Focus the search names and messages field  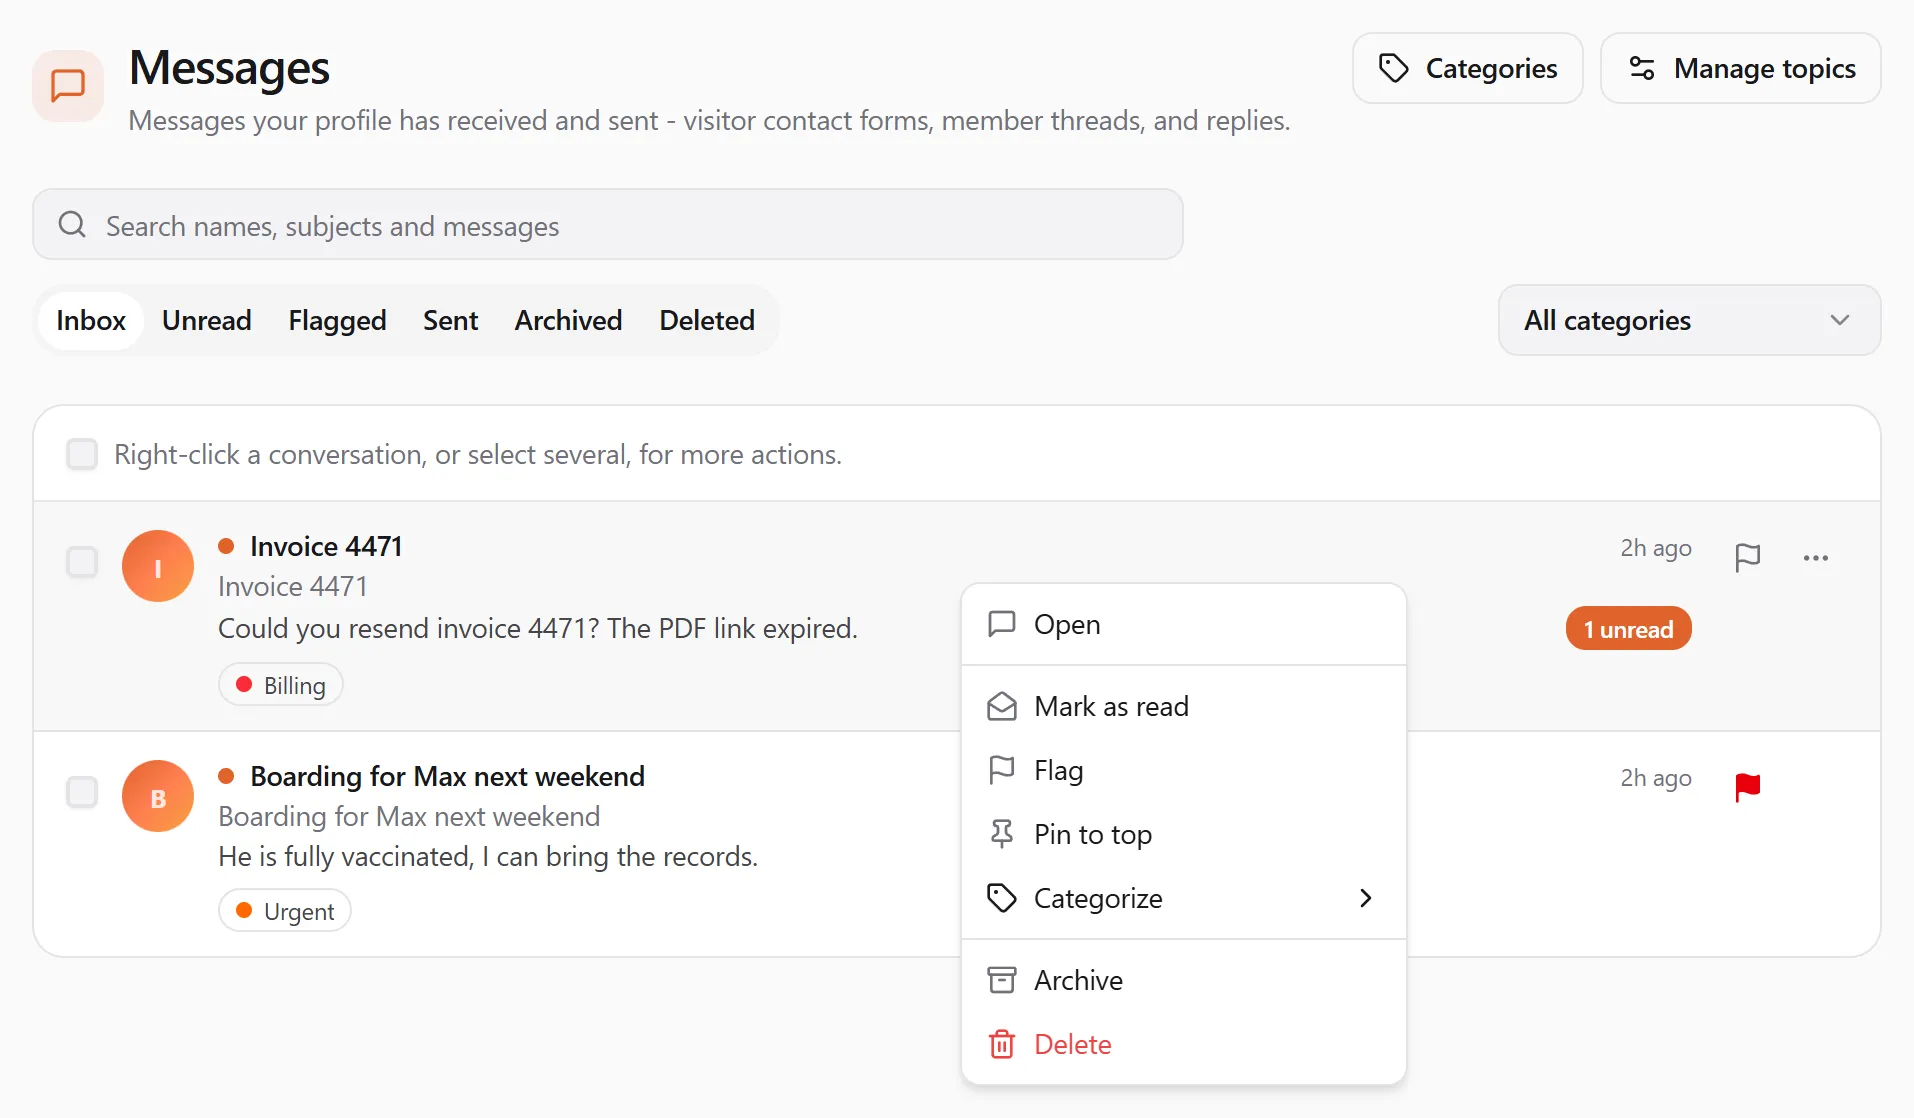pyautogui.click(x=608, y=224)
